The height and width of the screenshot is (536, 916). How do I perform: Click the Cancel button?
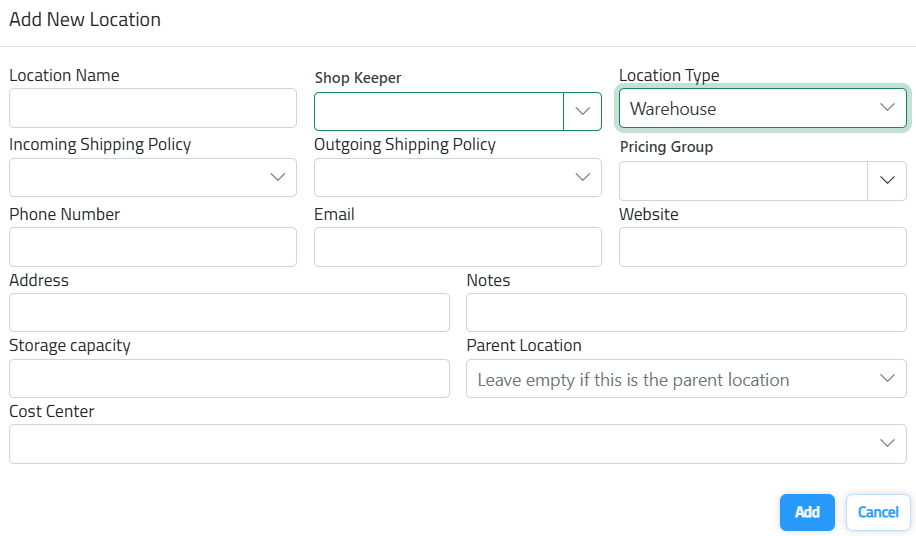[x=878, y=512]
